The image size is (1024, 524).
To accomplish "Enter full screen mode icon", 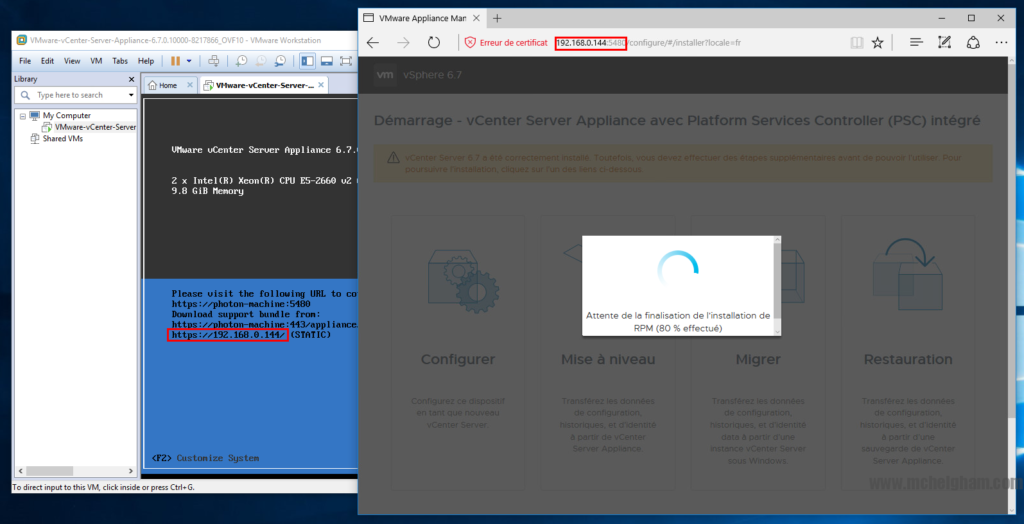I will (346, 61).
